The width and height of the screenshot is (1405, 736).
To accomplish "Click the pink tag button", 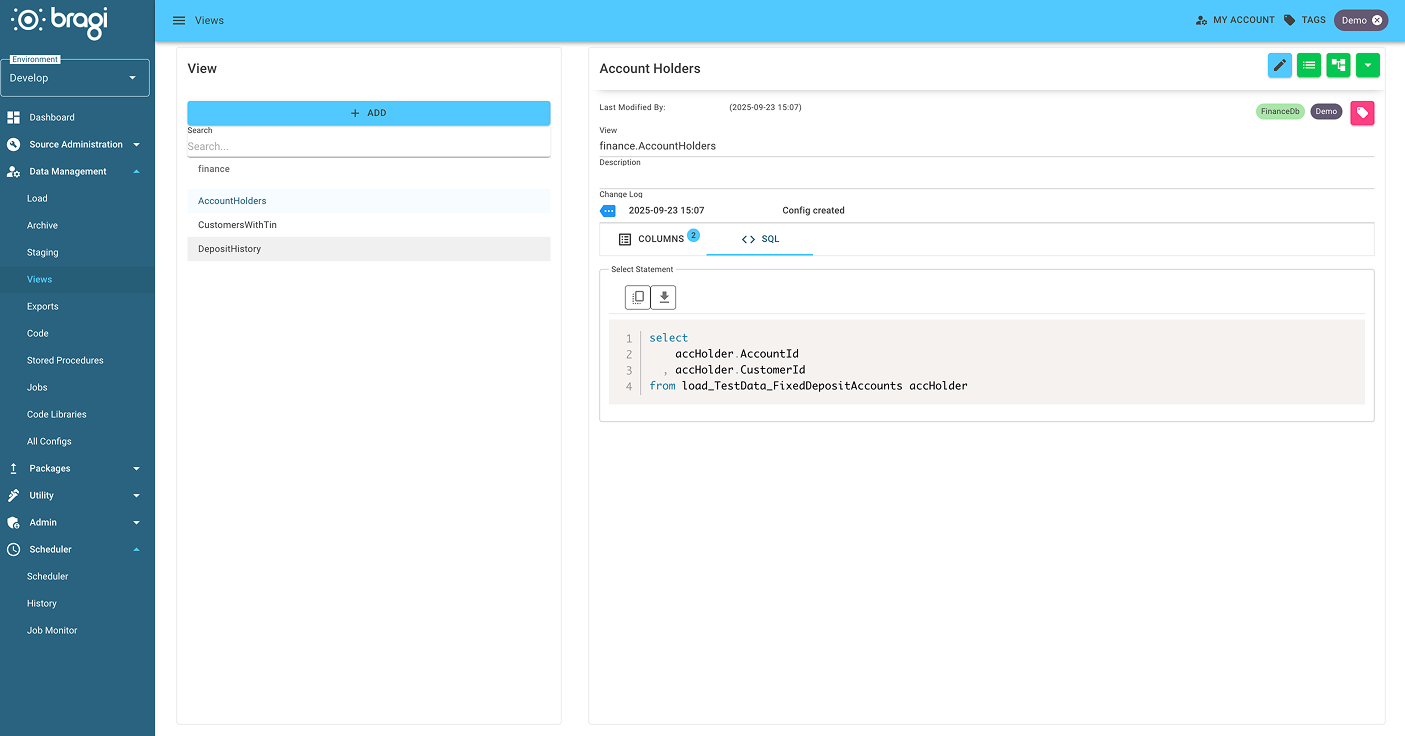I will coord(1362,113).
